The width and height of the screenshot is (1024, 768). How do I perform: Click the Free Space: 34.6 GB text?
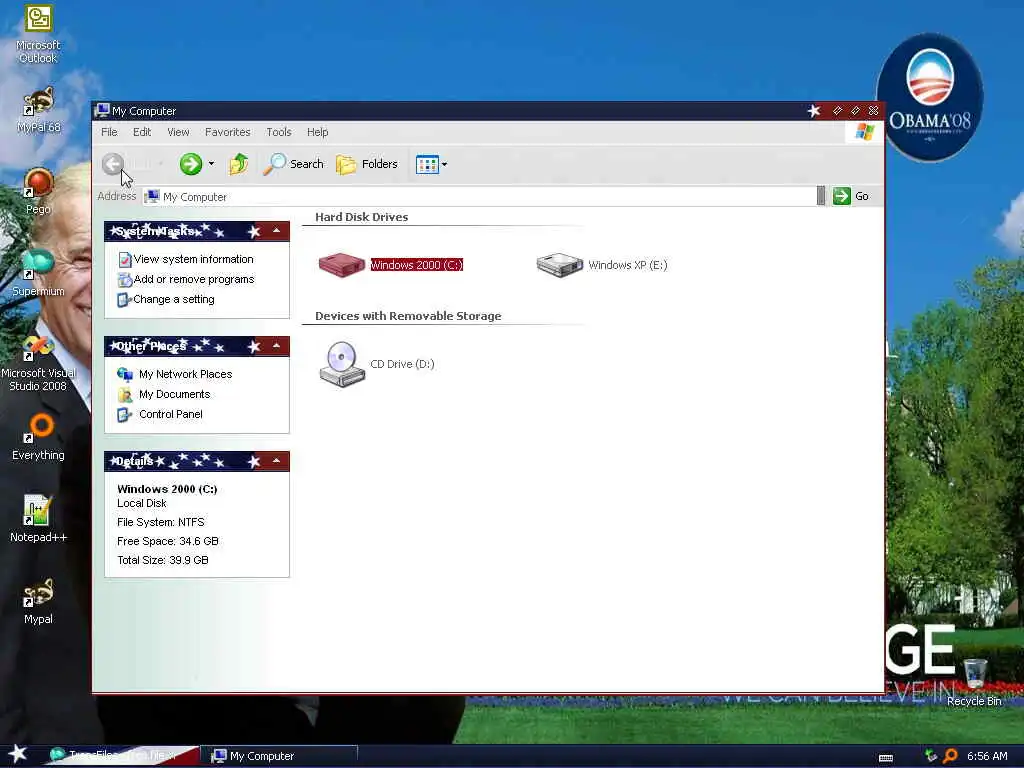[x=168, y=541]
